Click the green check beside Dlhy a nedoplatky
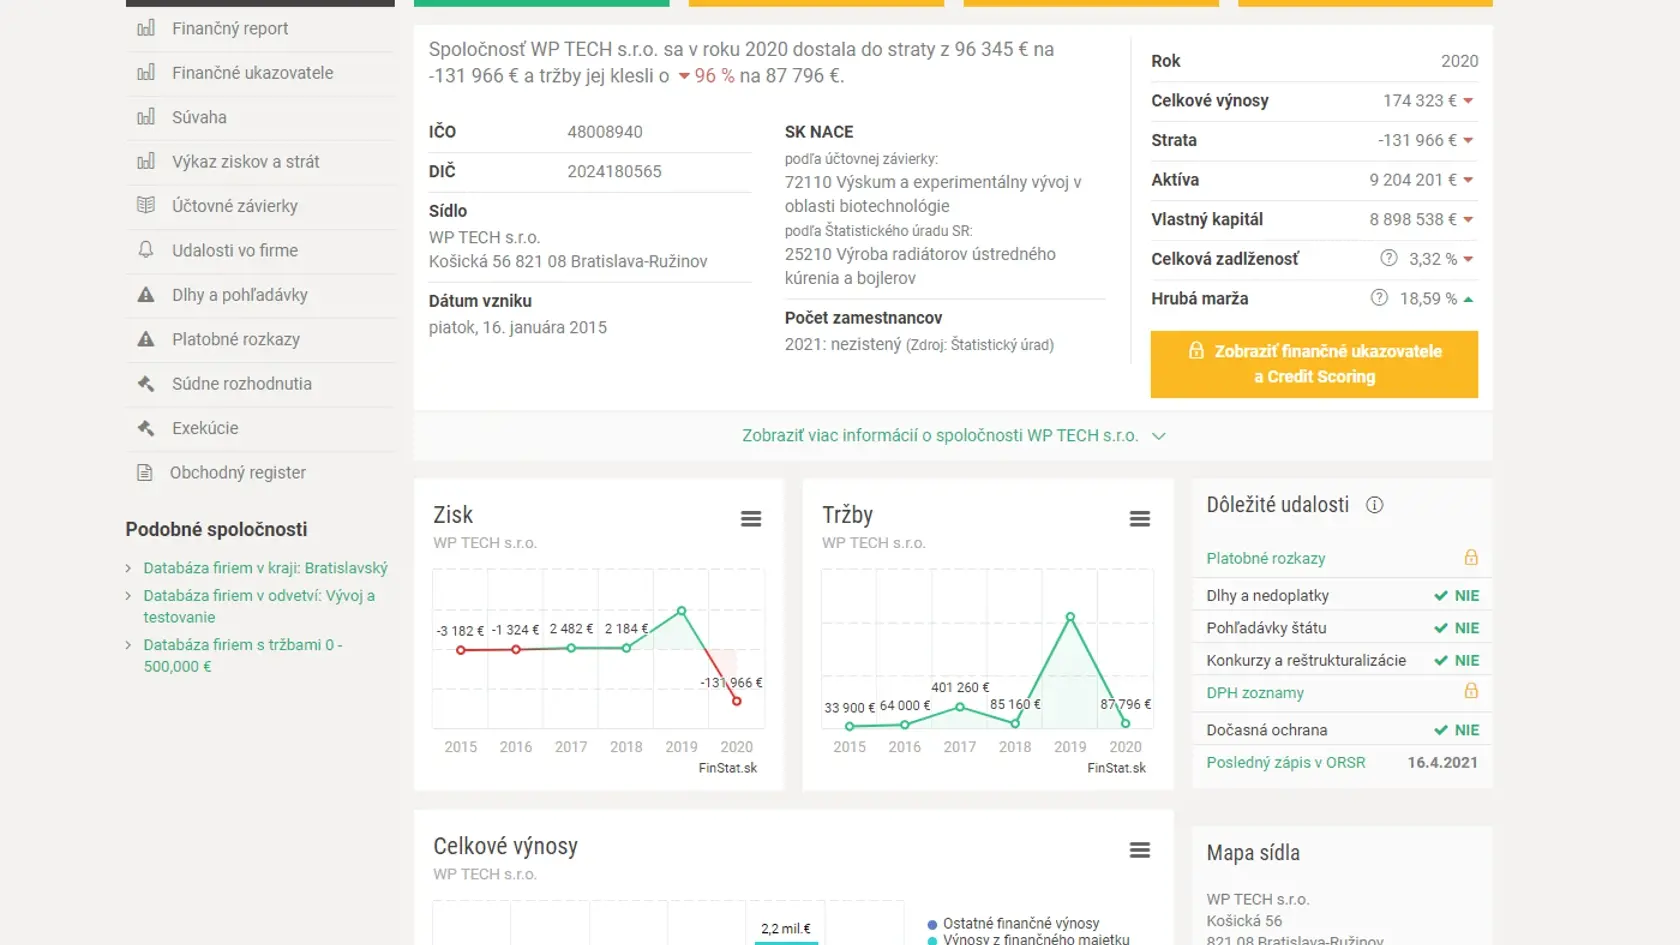The height and width of the screenshot is (945, 1680). coord(1441,596)
